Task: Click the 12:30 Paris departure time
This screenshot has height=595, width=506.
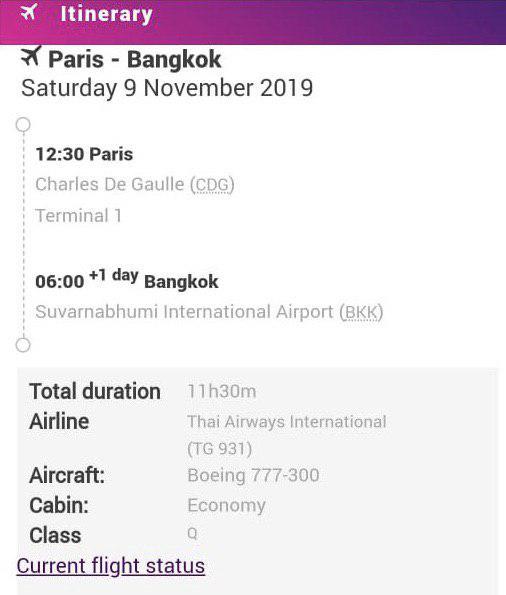Action: tap(84, 154)
